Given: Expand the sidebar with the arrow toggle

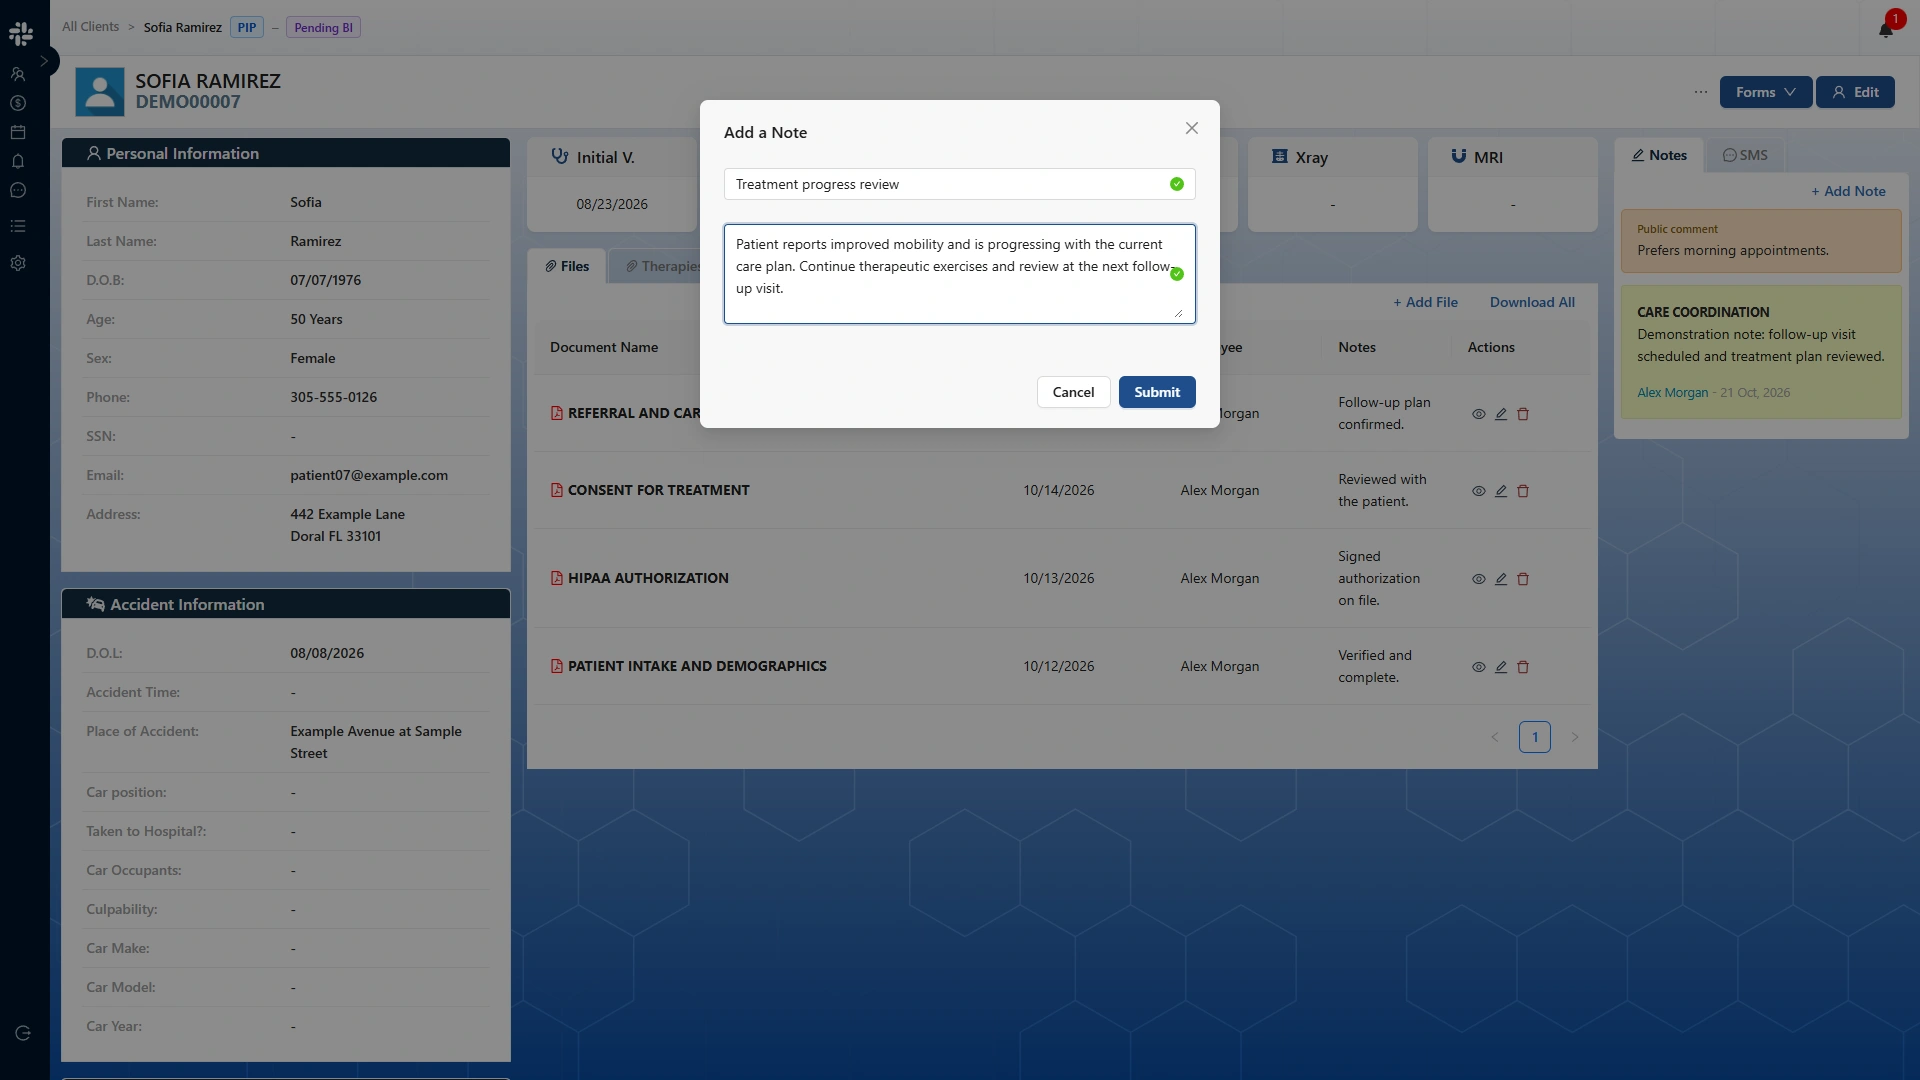Looking at the screenshot, I should coord(44,61).
